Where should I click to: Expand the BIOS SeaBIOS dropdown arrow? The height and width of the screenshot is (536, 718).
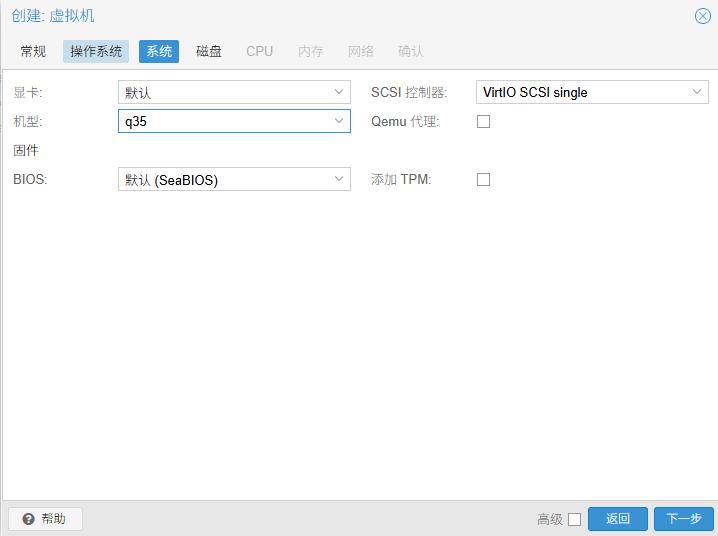(339, 180)
